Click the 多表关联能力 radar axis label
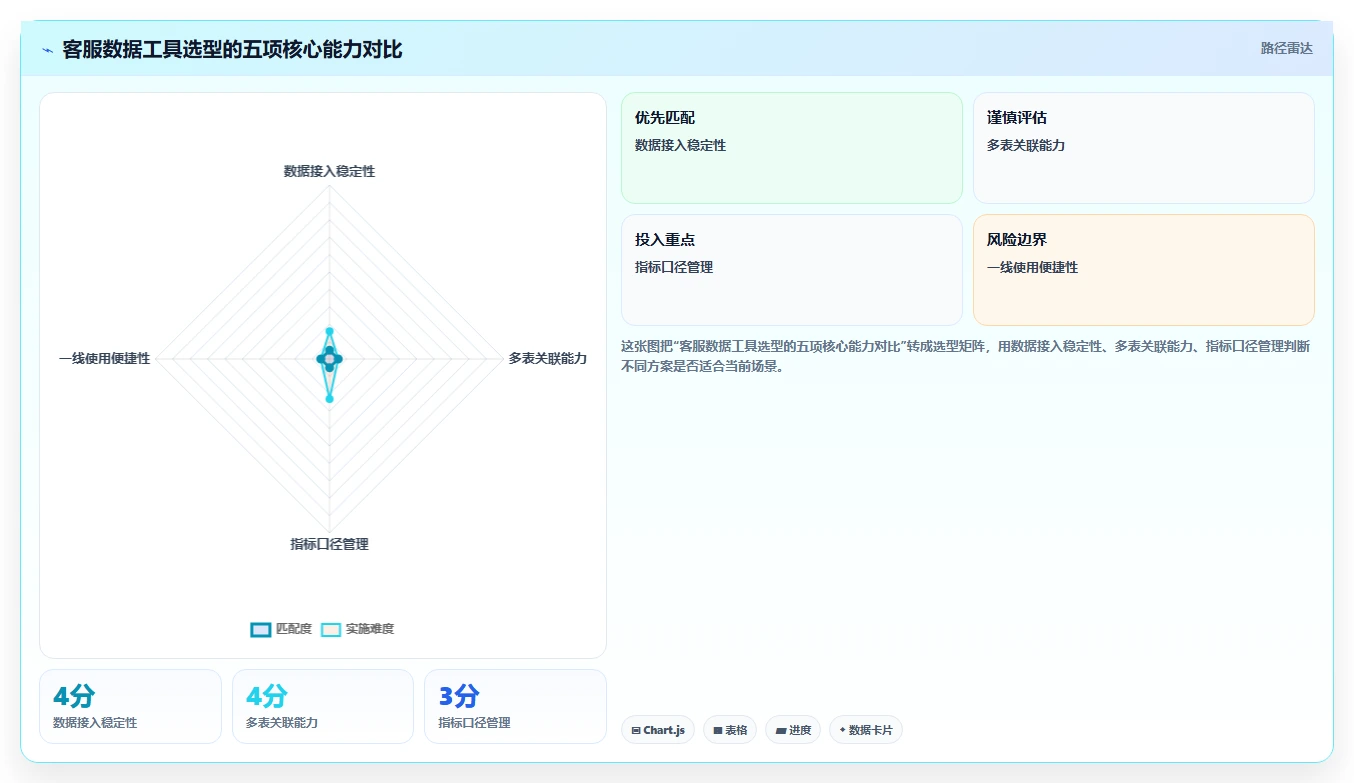Image resolution: width=1354 pixels, height=783 pixels. click(547, 358)
